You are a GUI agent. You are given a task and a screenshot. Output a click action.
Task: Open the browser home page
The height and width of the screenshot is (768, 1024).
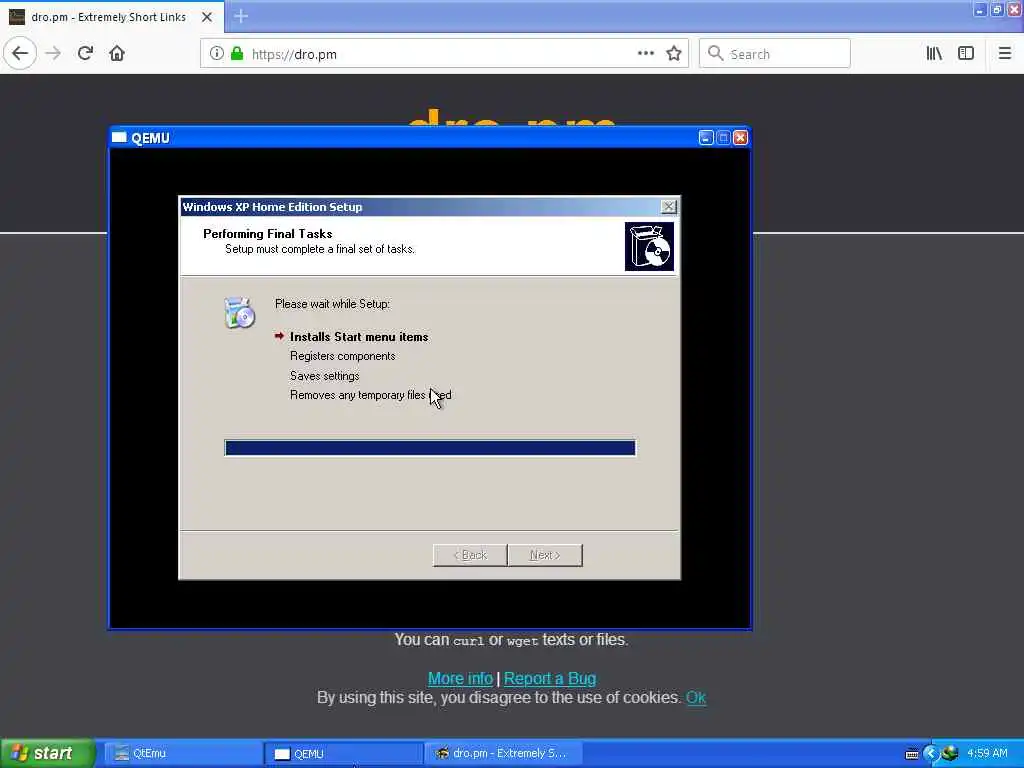pos(117,54)
